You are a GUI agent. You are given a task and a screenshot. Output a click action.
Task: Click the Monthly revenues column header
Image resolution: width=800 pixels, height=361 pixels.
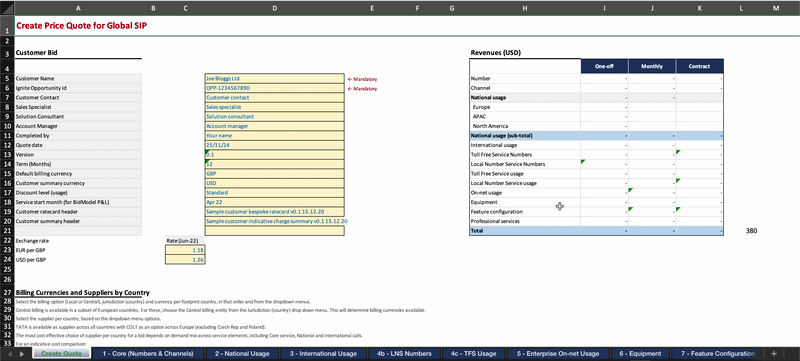click(x=652, y=66)
